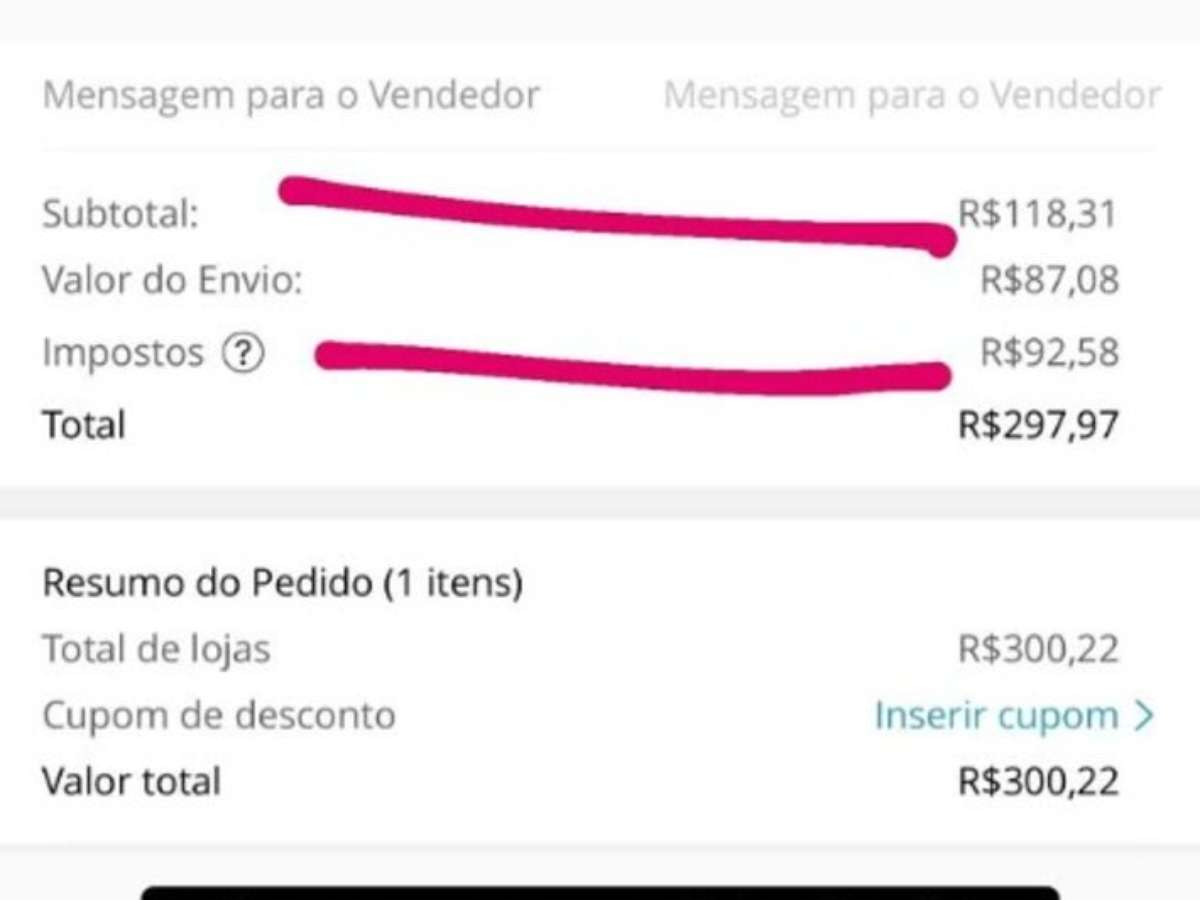This screenshot has height=900, width=1200.
Task: Select the Mensagem para o Vendedor label
Action: click(291, 96)
